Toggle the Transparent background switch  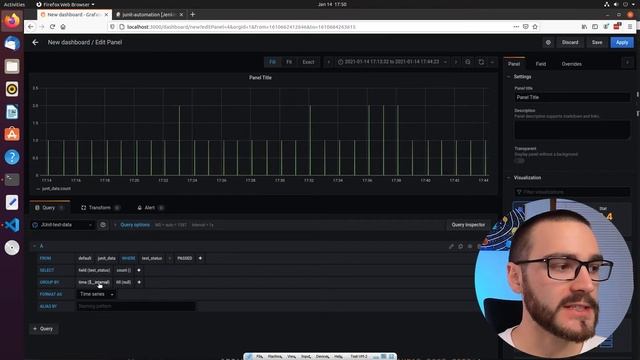pos(519,161)
